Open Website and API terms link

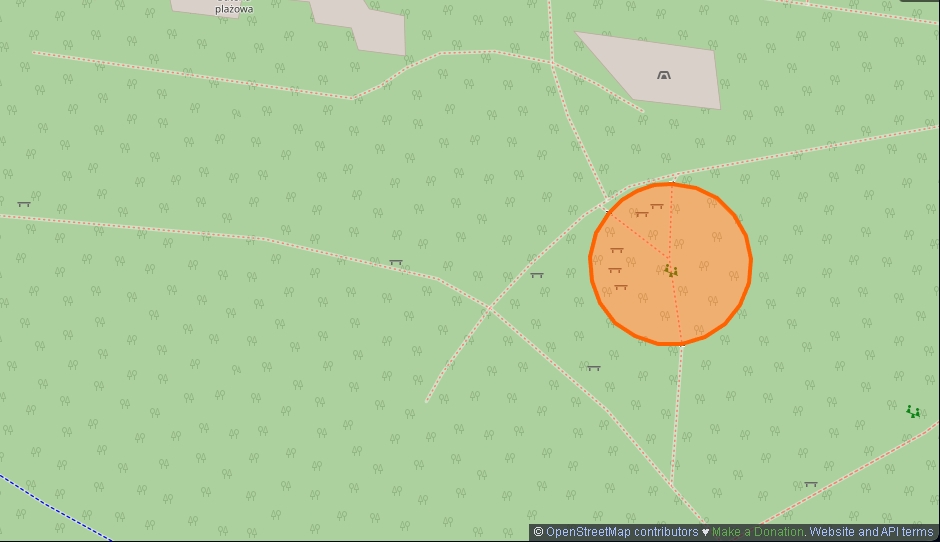(x=871, y=532)
